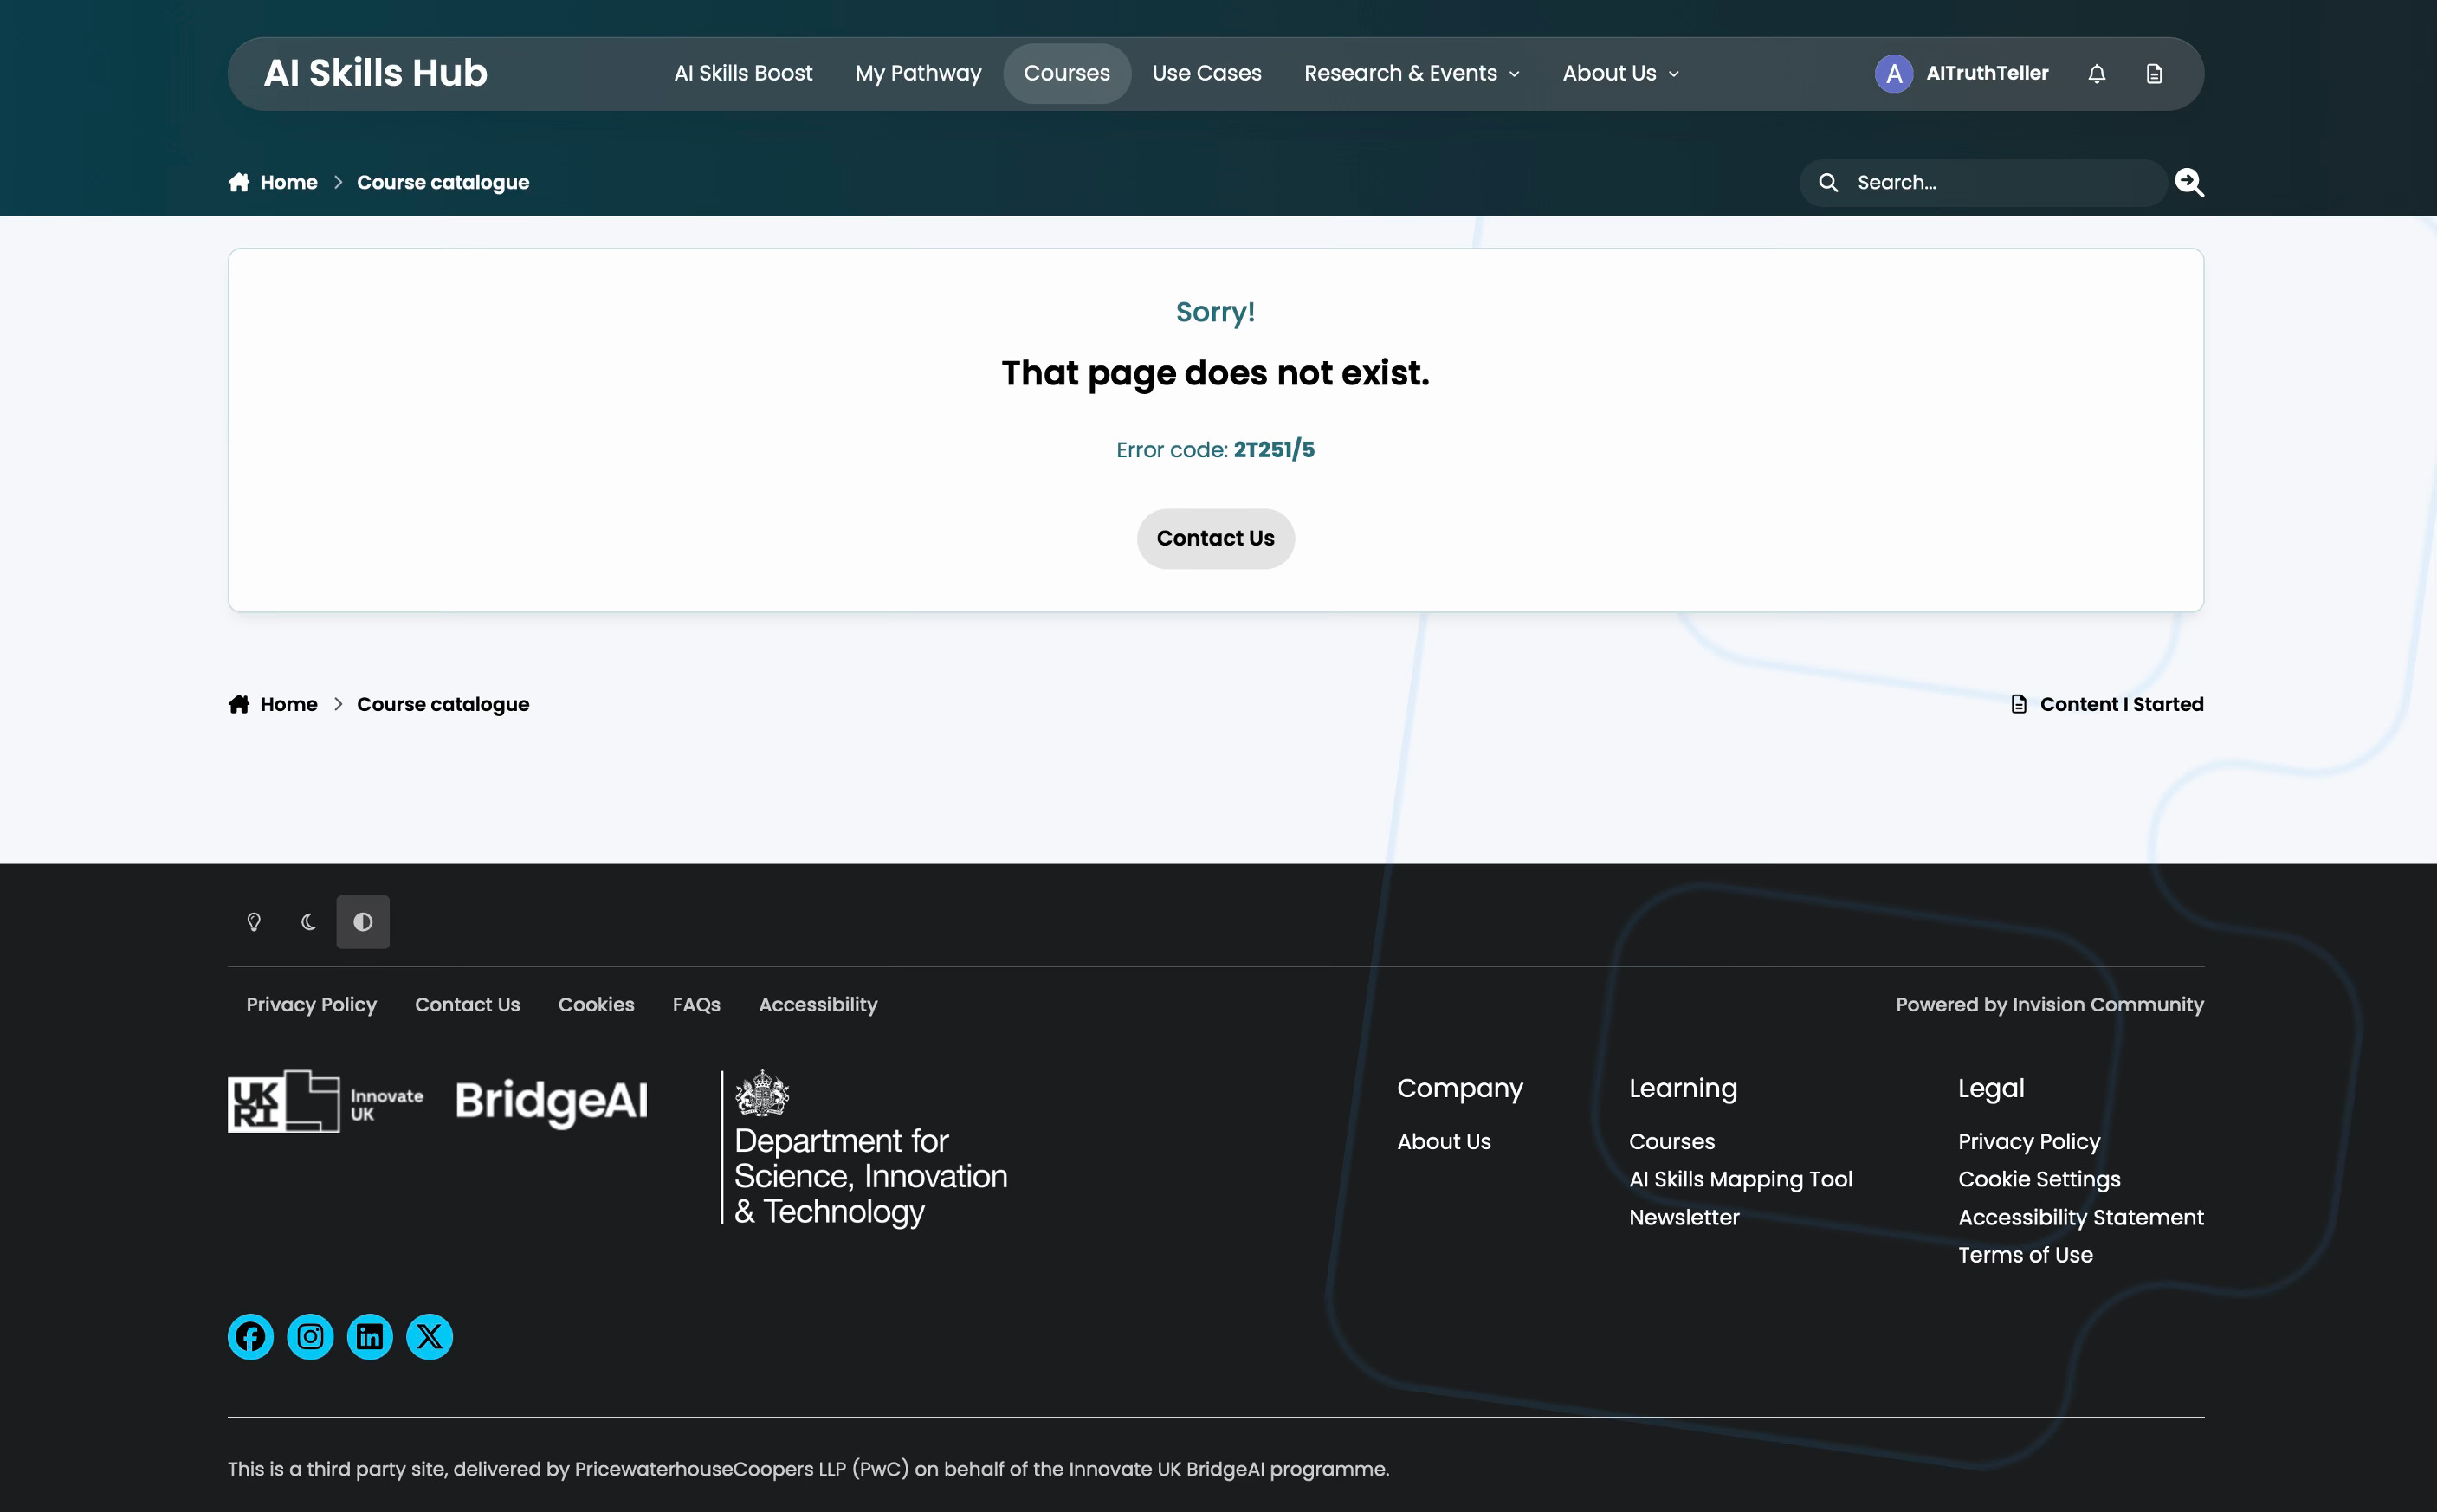2437x1512 pixels.
Task: Enable dark mode moon toggle
Action: click(308, 921)
